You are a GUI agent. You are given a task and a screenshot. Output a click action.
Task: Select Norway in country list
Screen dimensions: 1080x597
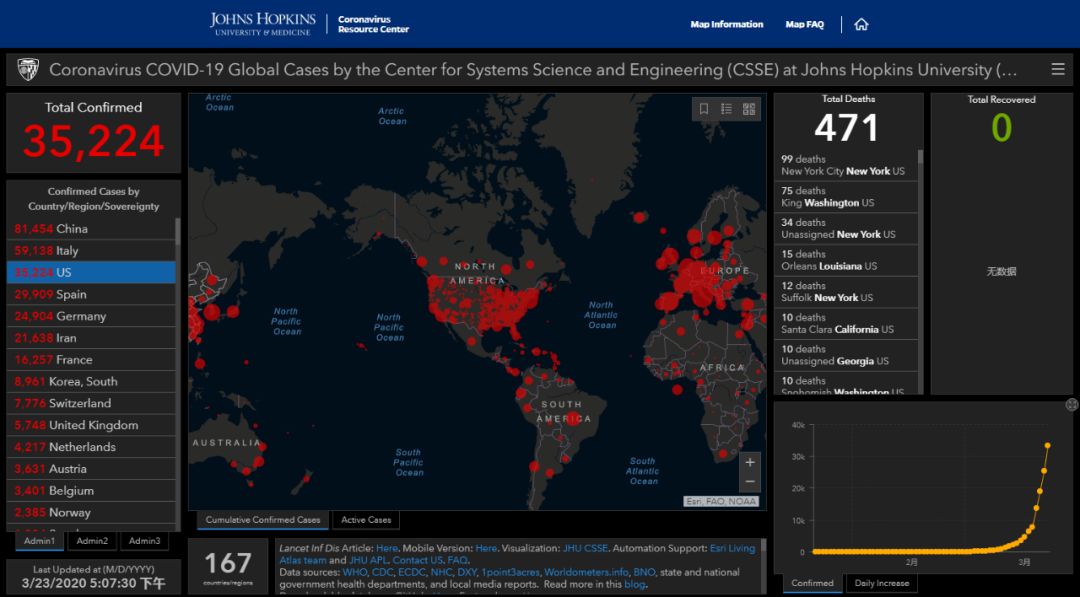tap(91, 512)
